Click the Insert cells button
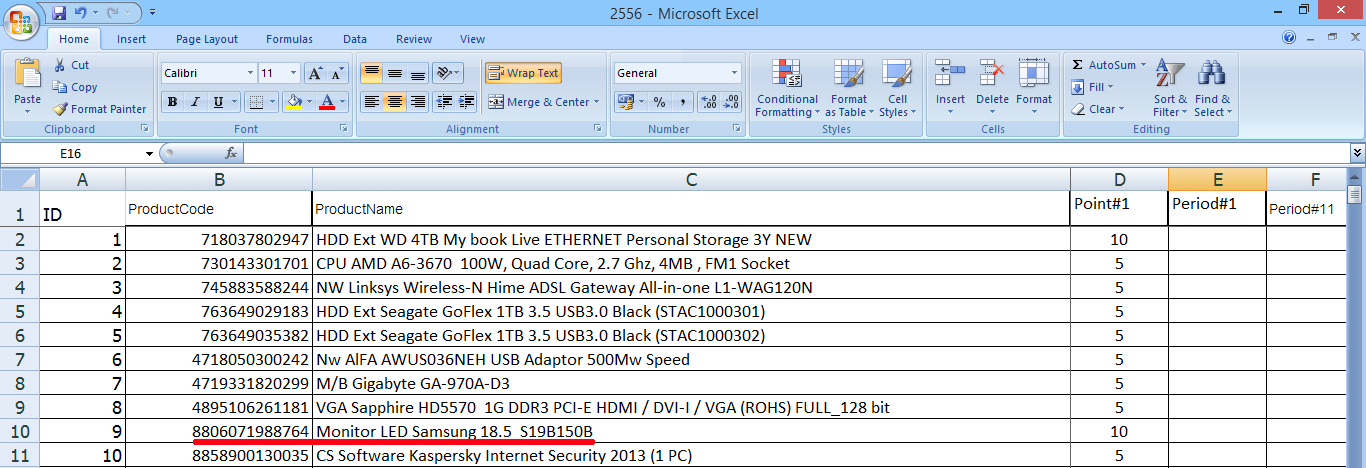The width and height of the screenshot is (1366, 468). [950, 88]
